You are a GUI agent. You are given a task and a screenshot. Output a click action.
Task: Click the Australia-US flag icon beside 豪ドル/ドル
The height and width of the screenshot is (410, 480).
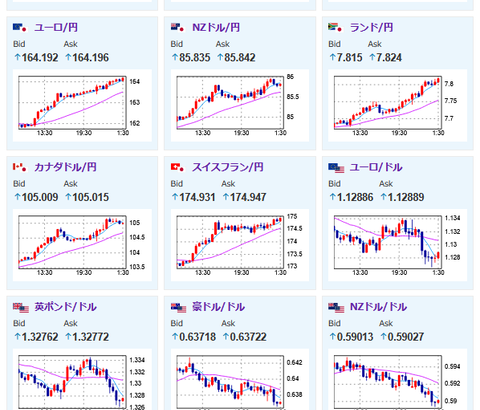point(178,307)
